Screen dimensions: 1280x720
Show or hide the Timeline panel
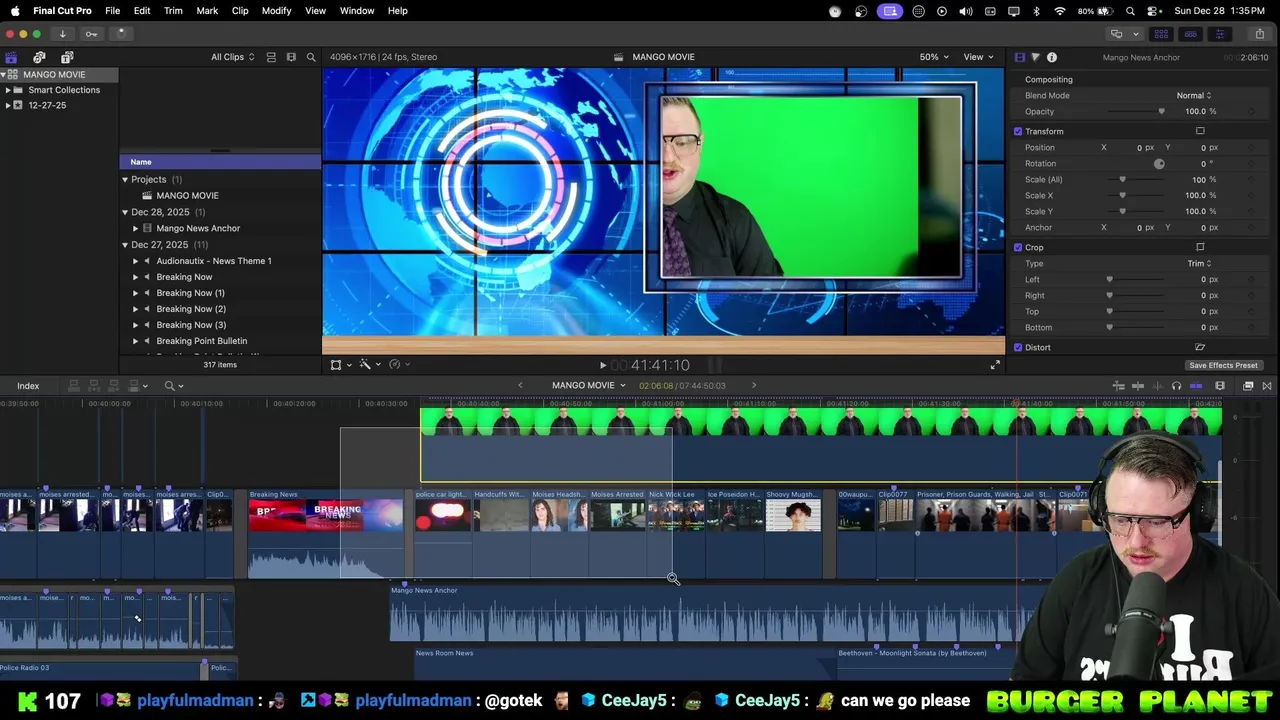coord(1190,33)
